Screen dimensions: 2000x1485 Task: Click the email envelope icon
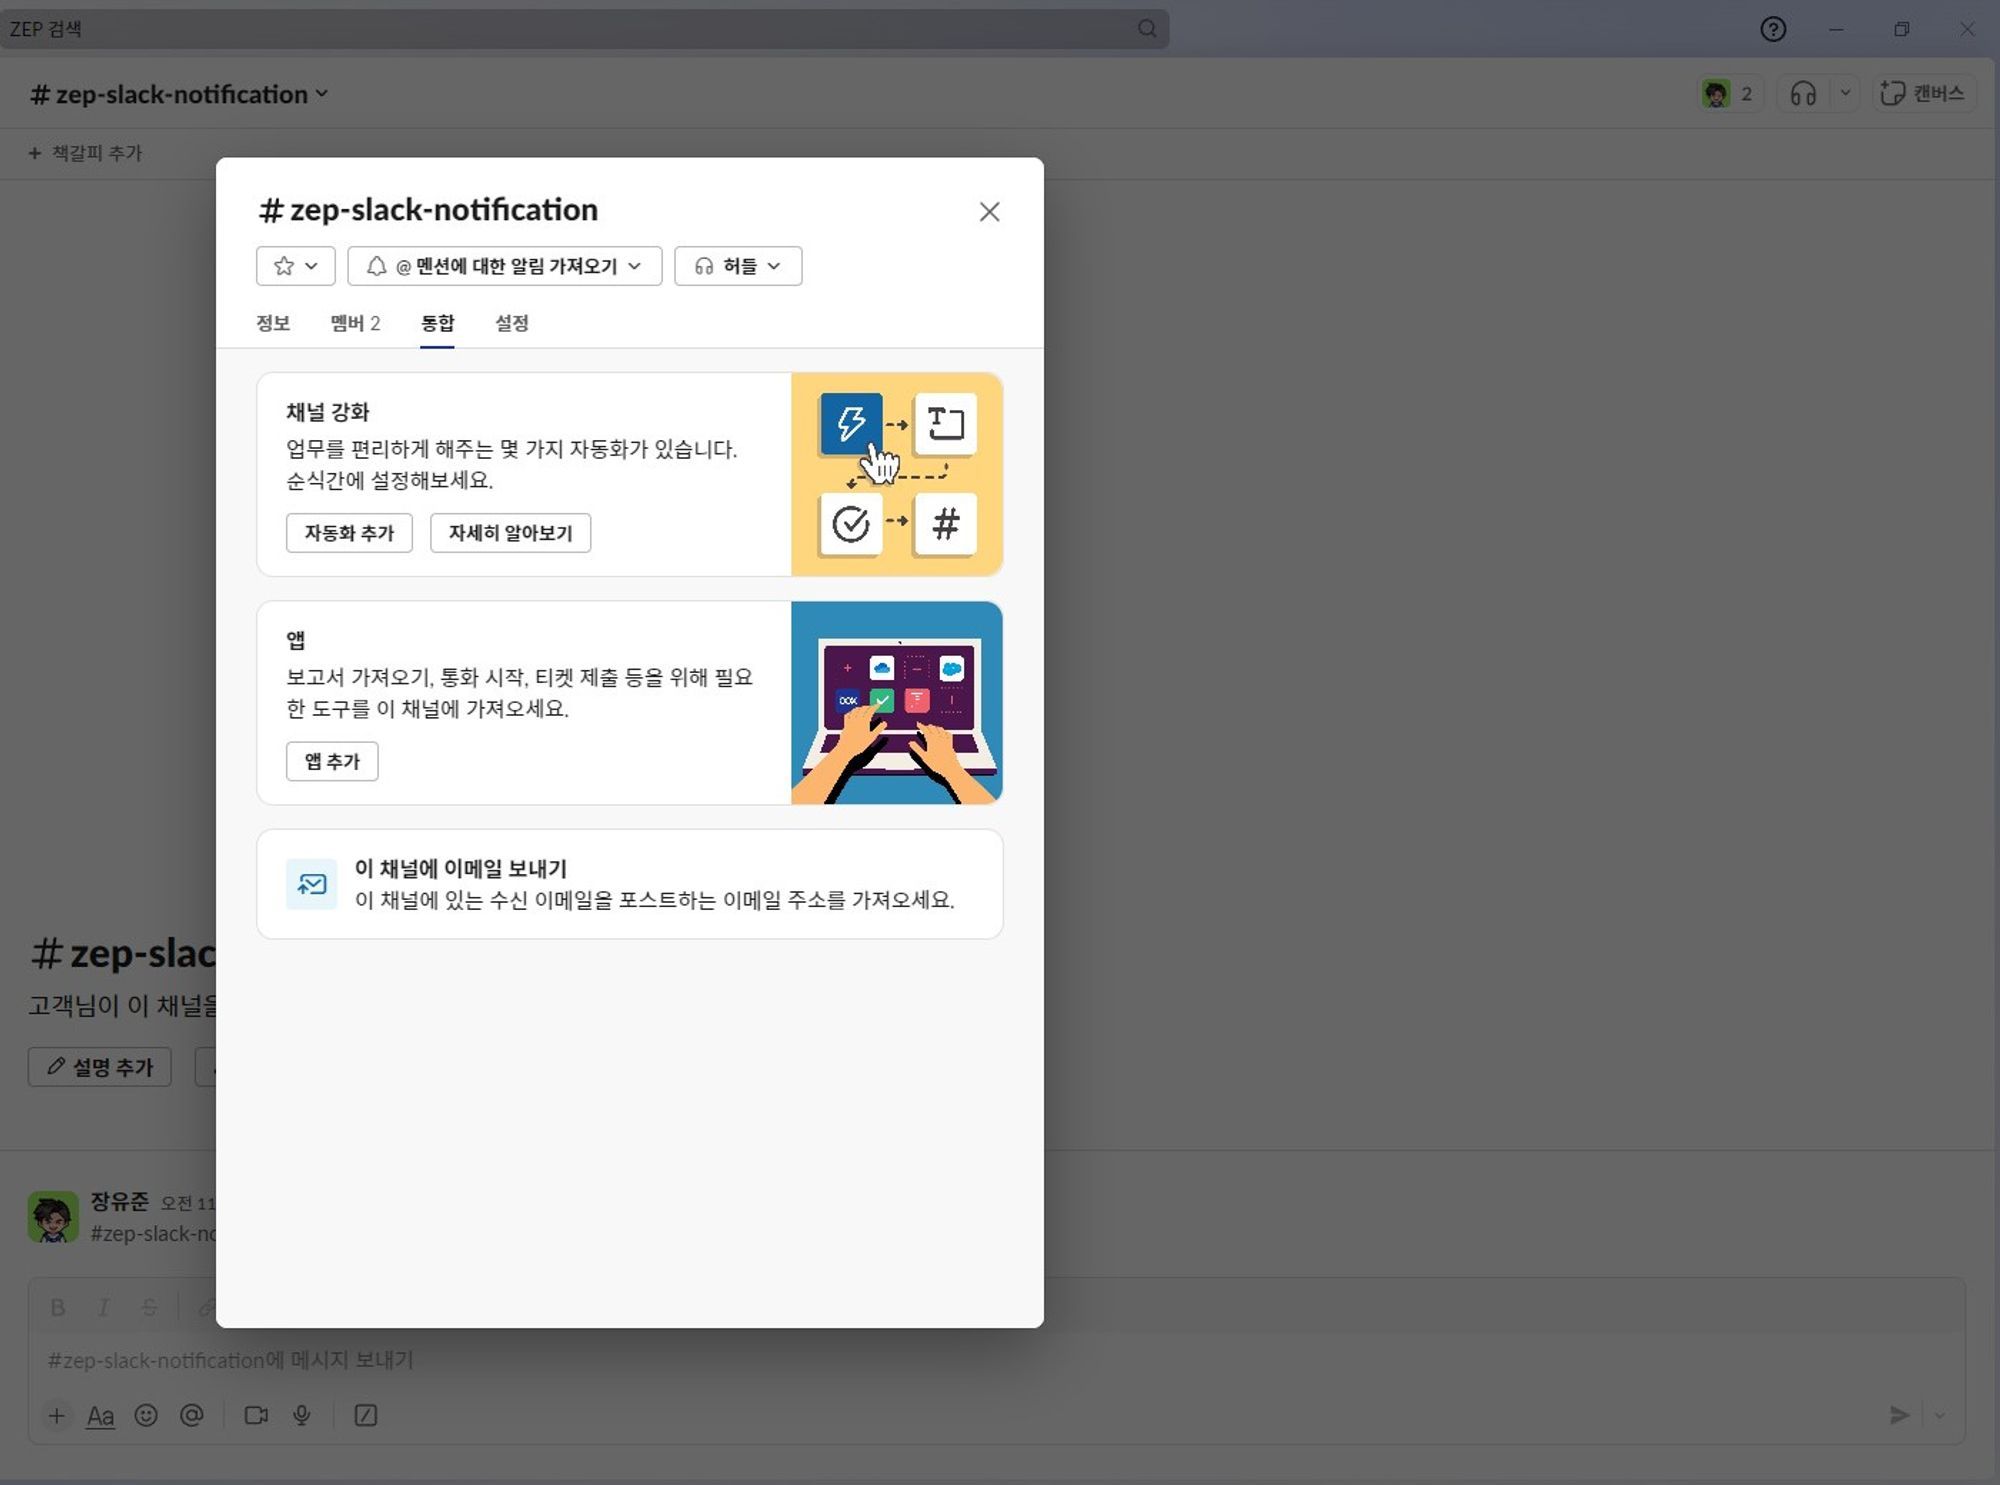(x=312, y=884)
